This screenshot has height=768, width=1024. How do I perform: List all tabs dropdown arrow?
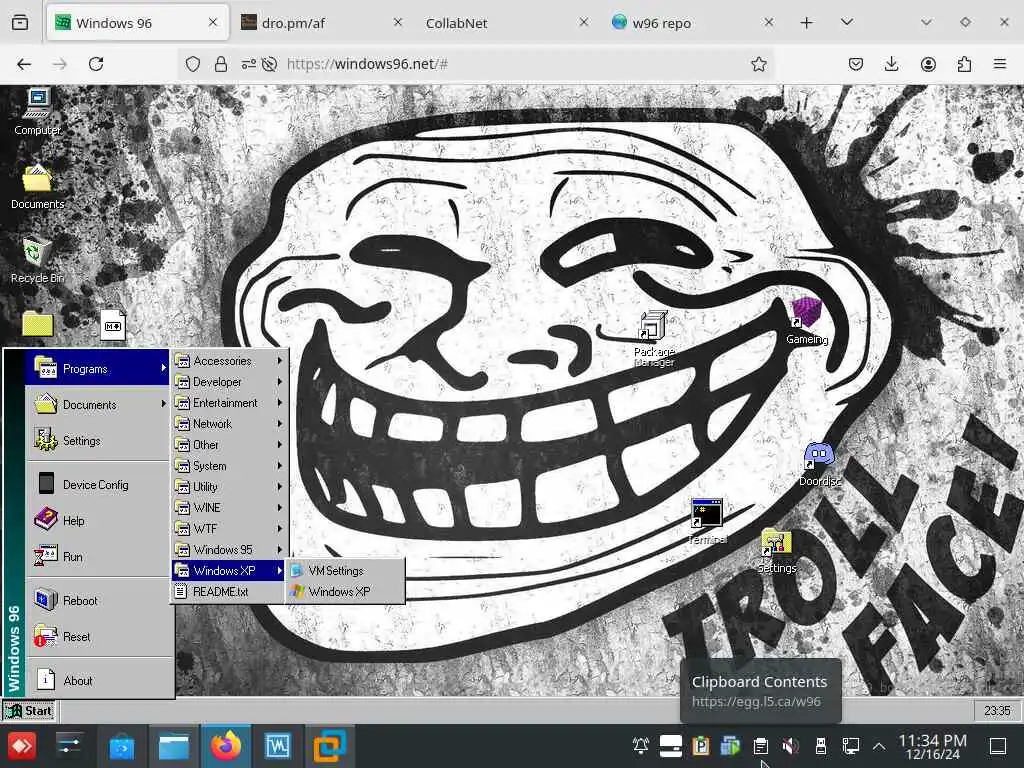pos(847,23)
